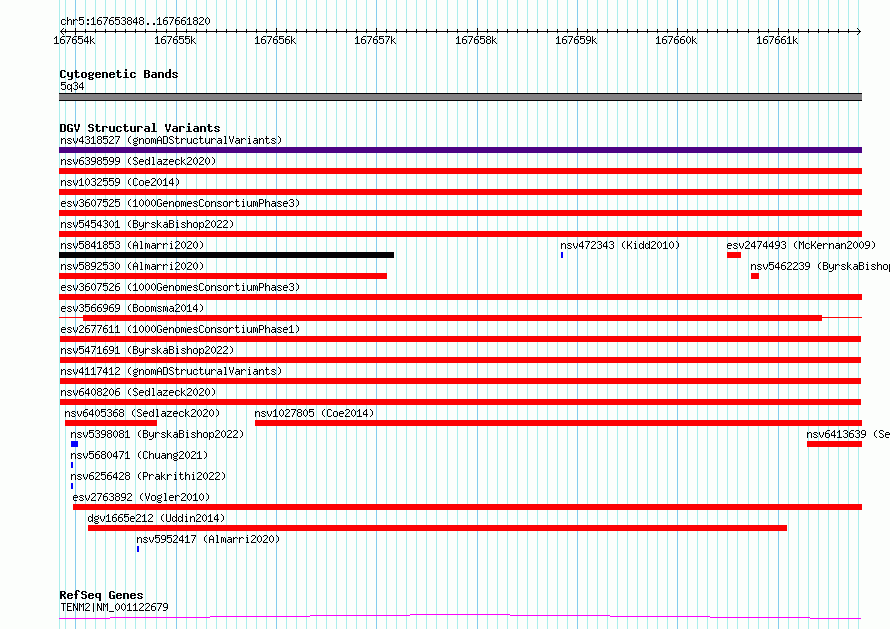Image resolution: width=890 pixels, height=629 pixels.
Task: Click the red nsv6413639 variant bar
Action: (834, 444)
